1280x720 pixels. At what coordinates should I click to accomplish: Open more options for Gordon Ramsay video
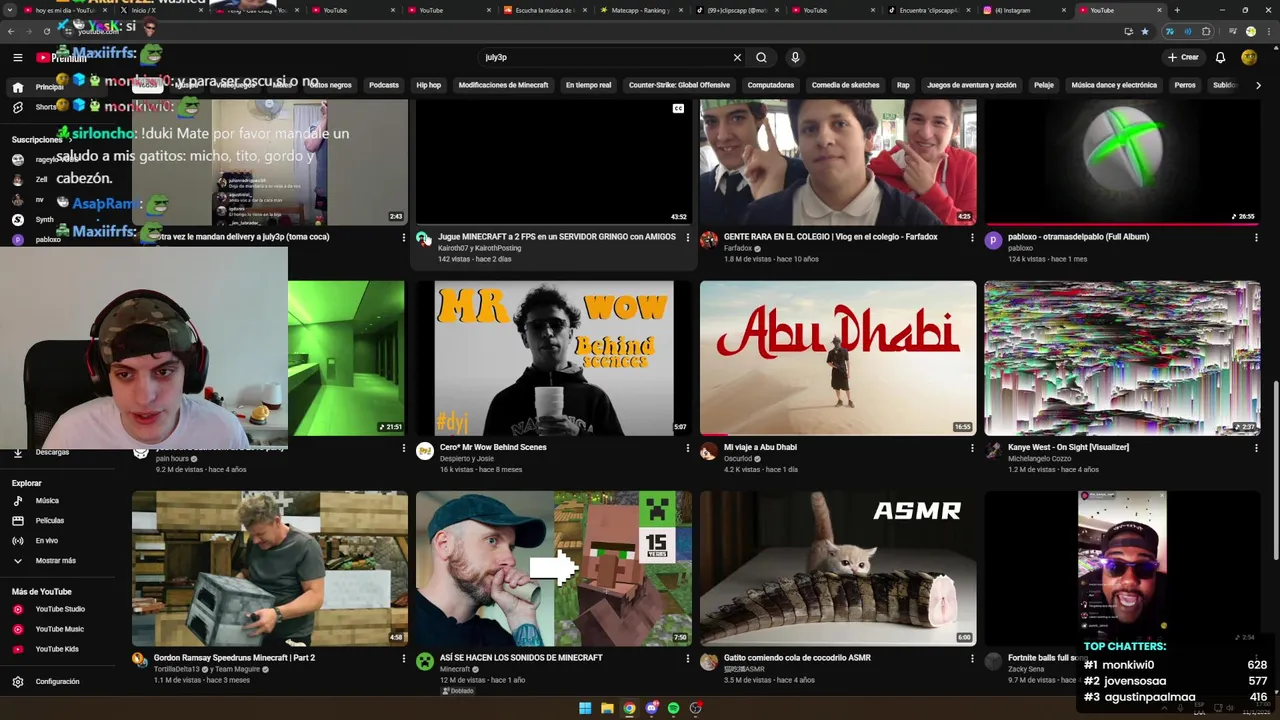pos(403,658)
